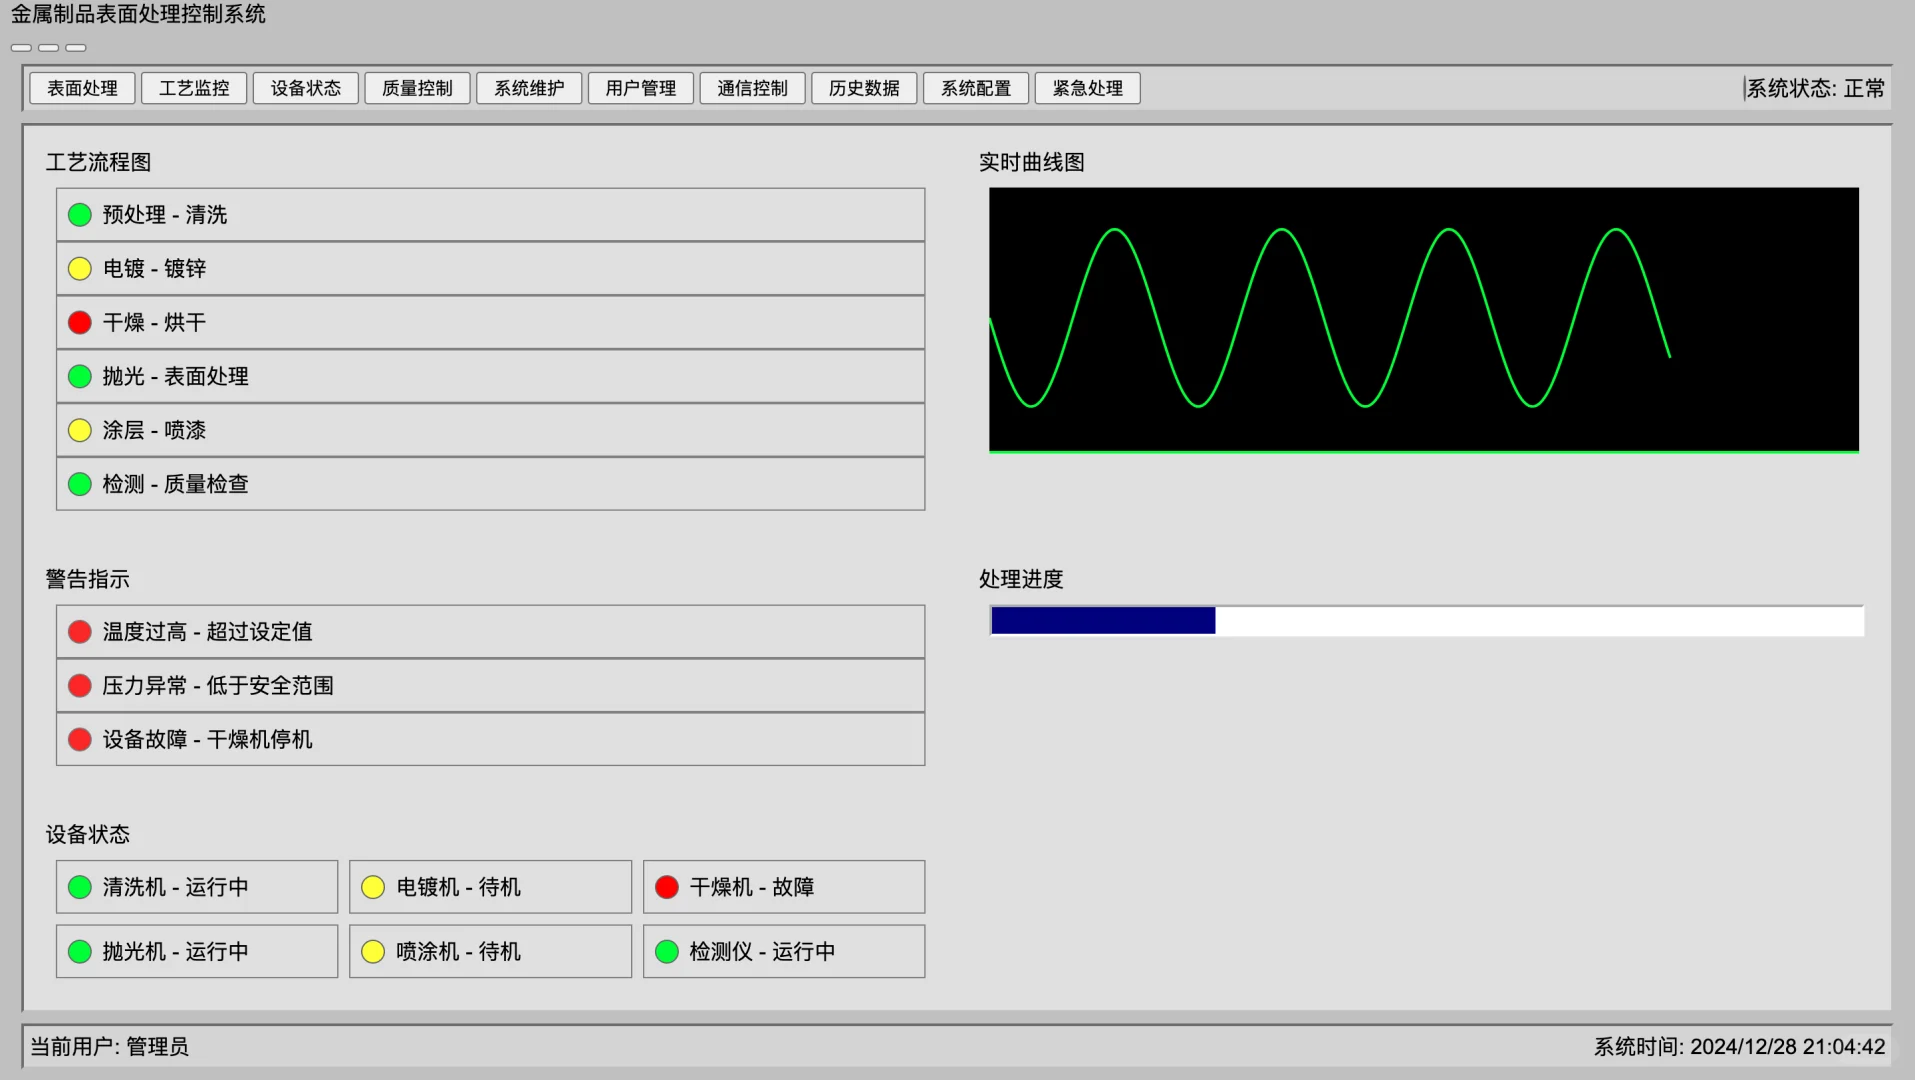The height and width of the screenshot is (1080, 1915).
Task: Click the 干燥机 - 故障 label
Action: pos(752,887)
